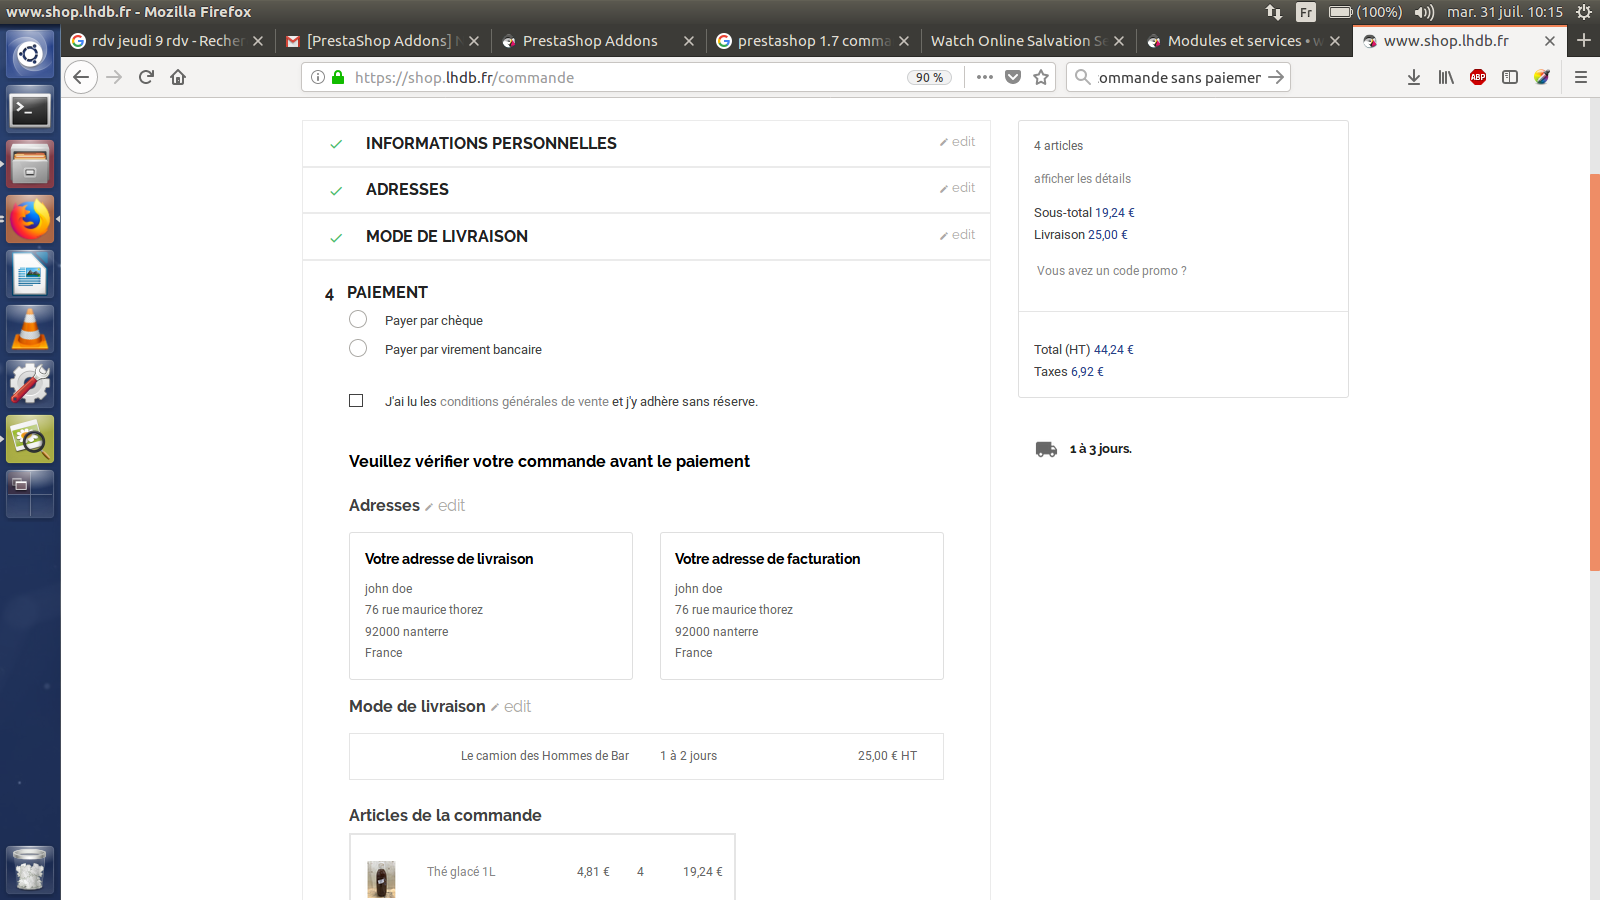The width and height of the screenshot is (1600, 900).
Task: Expand Vous avez un code promo
Action: [x=1112, y=271]
